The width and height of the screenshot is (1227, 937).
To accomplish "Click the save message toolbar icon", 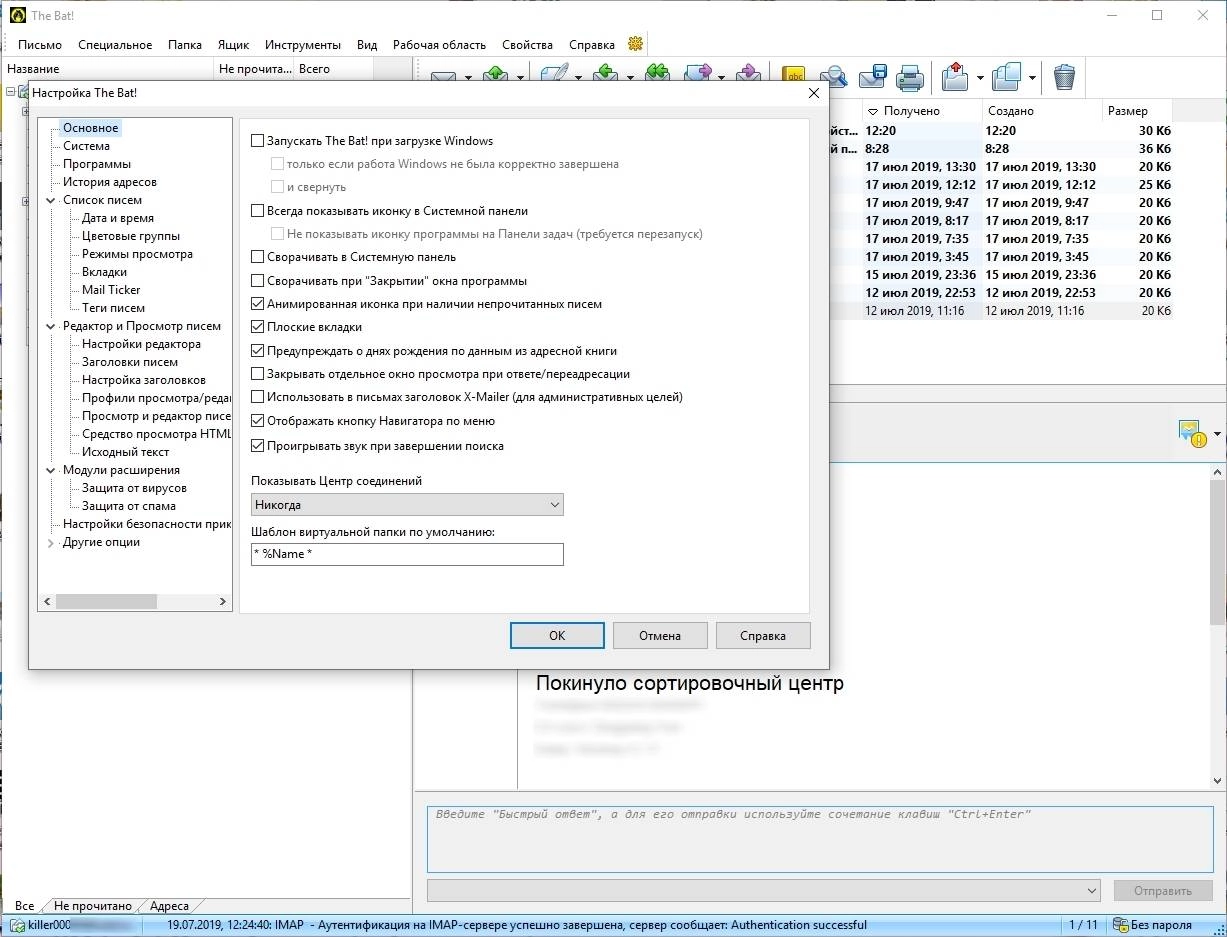I will coord(872,76).
